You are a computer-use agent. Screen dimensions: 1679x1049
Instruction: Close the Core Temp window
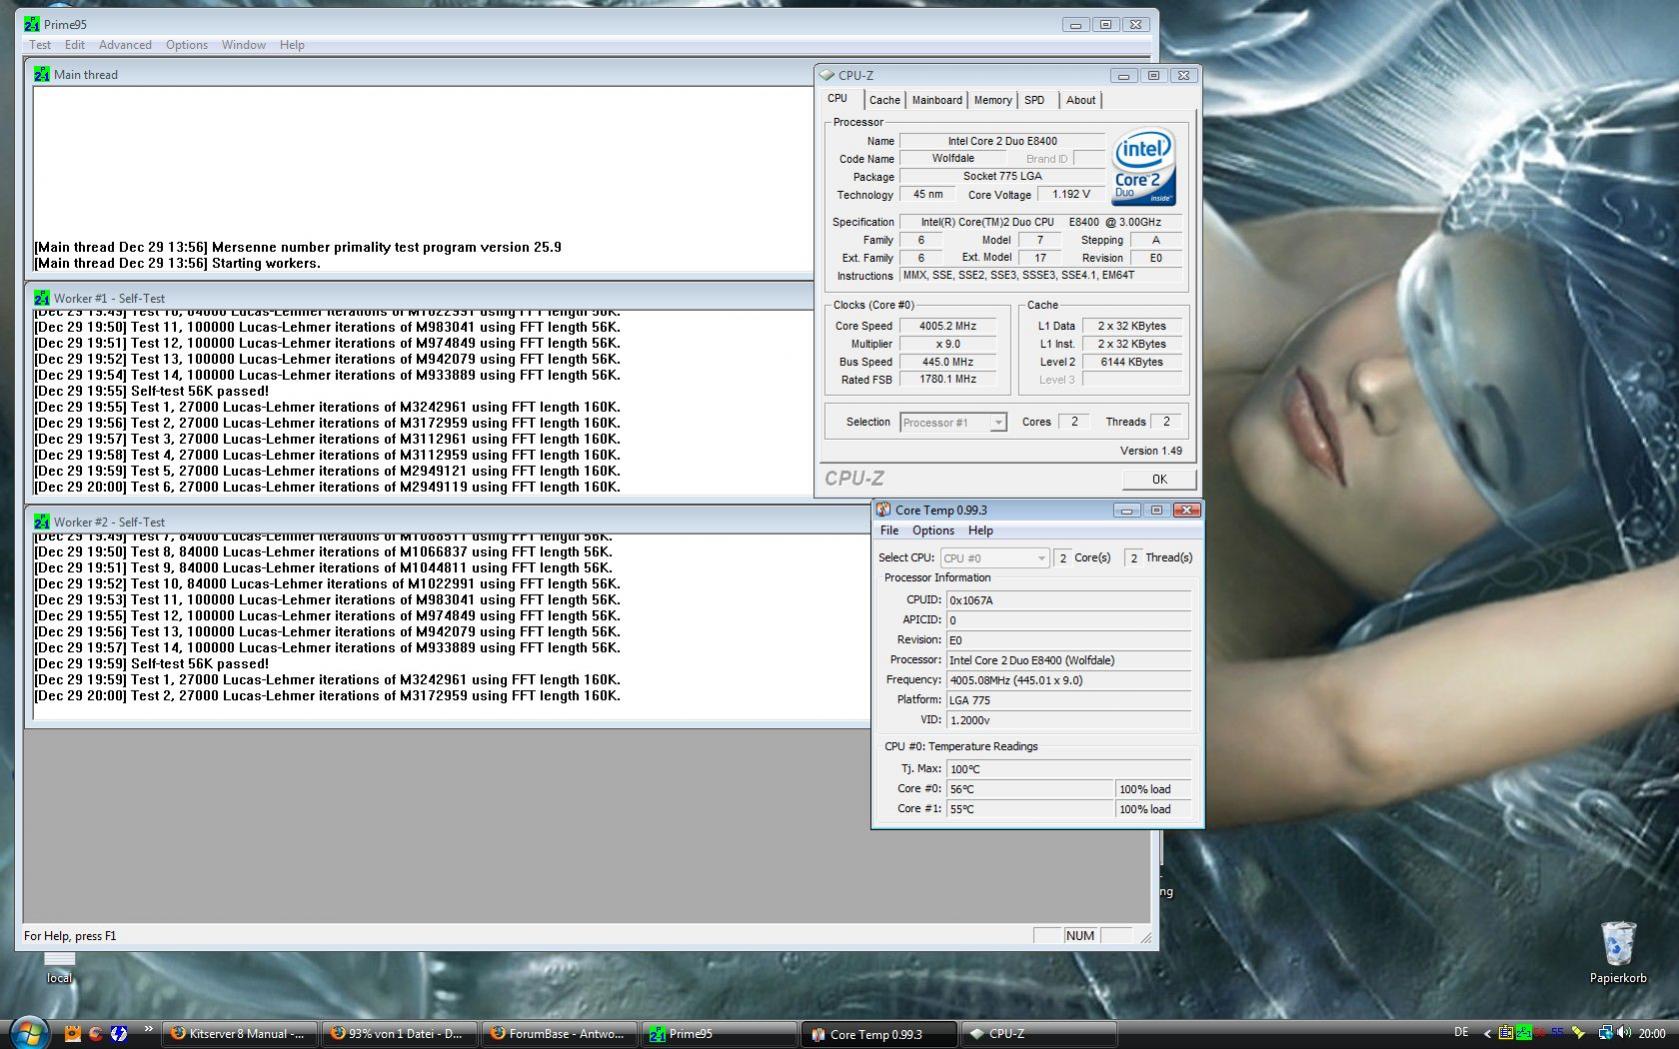(x=1187, y=510)
